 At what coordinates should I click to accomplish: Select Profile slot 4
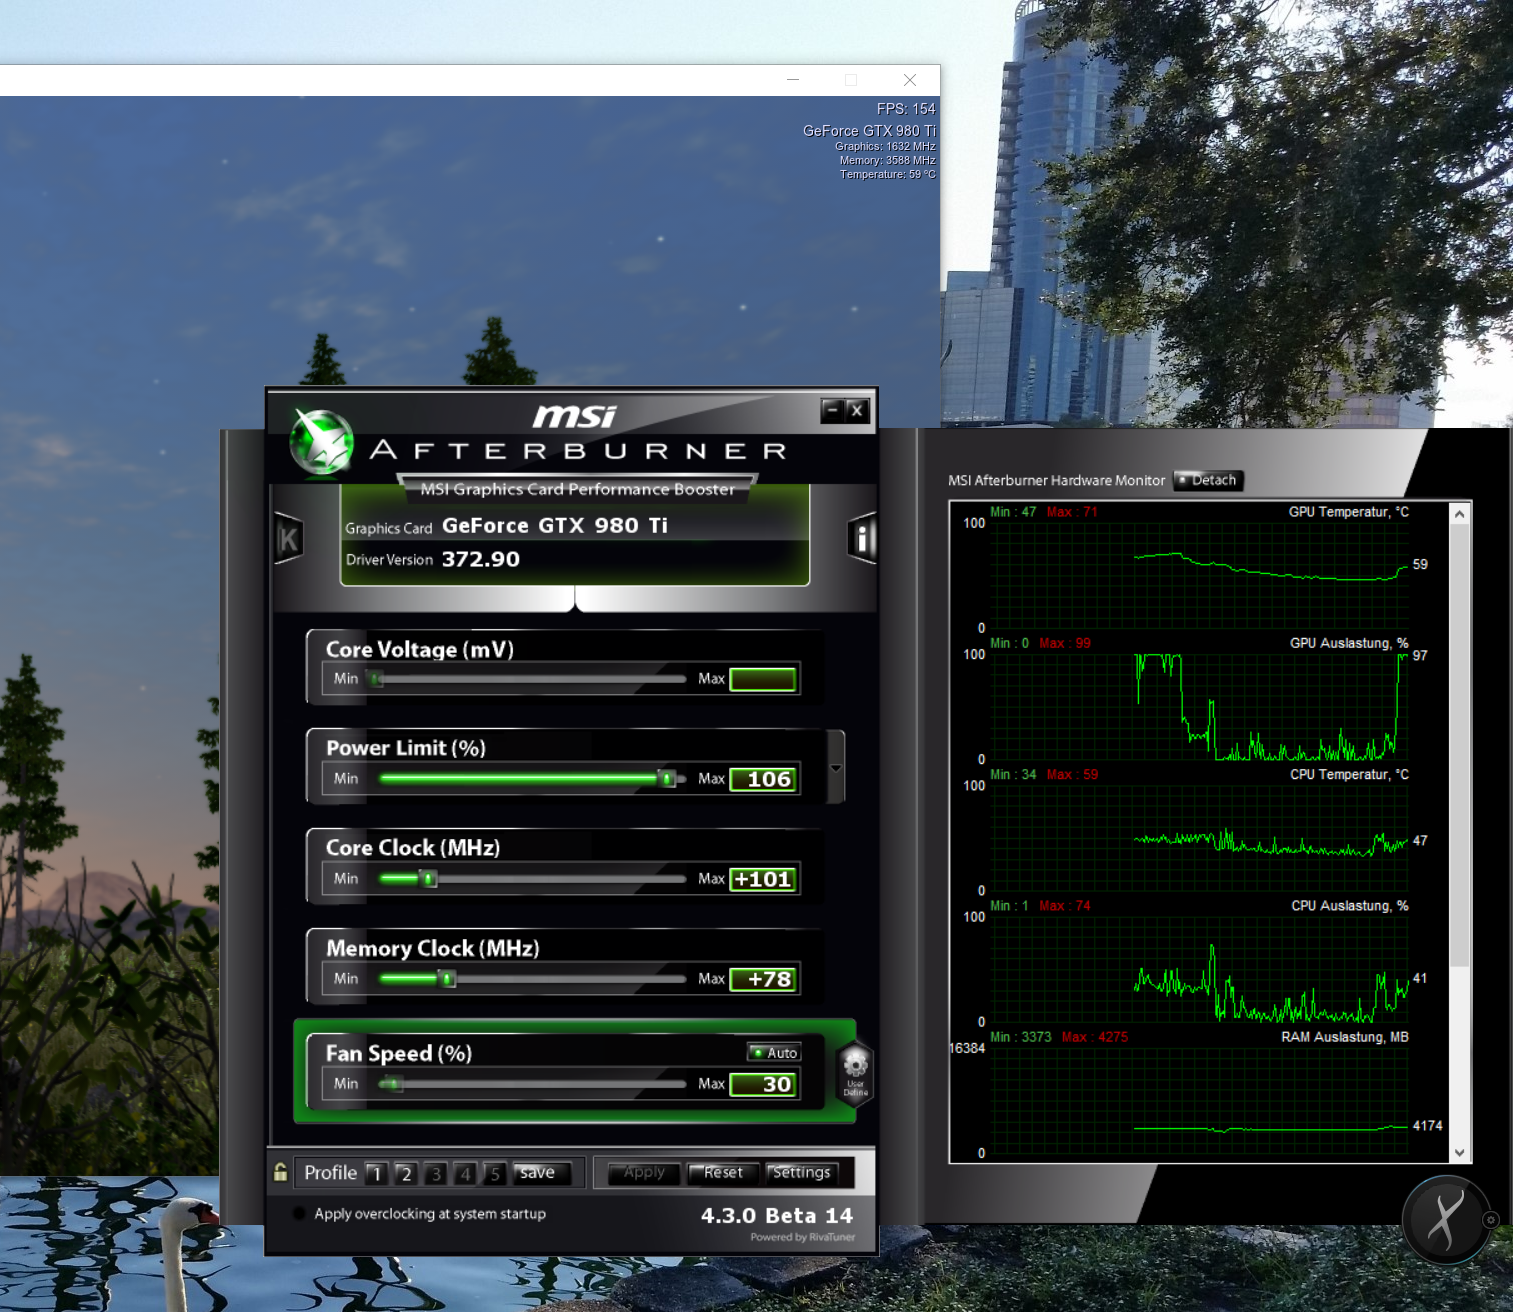click(x=465, y=1173)
